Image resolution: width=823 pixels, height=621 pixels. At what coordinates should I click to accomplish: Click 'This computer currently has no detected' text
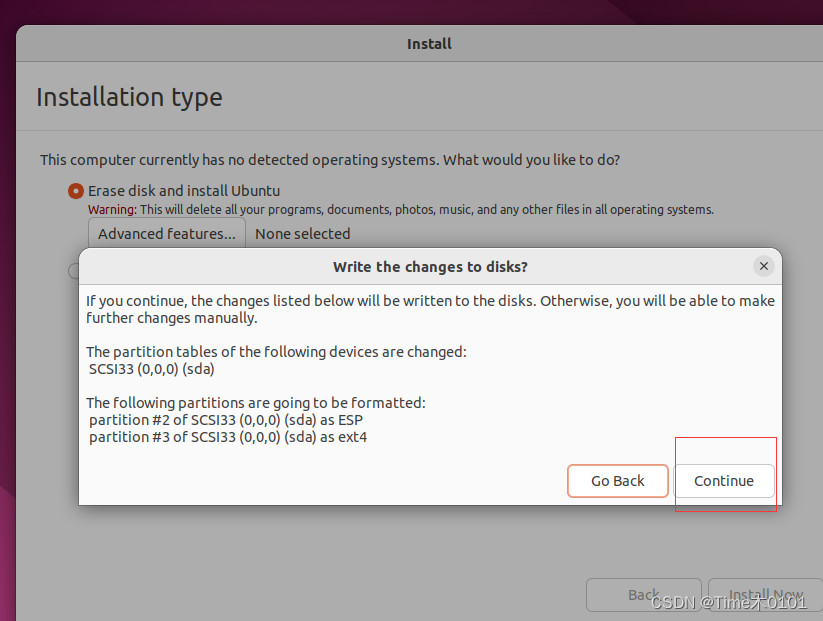330,160
